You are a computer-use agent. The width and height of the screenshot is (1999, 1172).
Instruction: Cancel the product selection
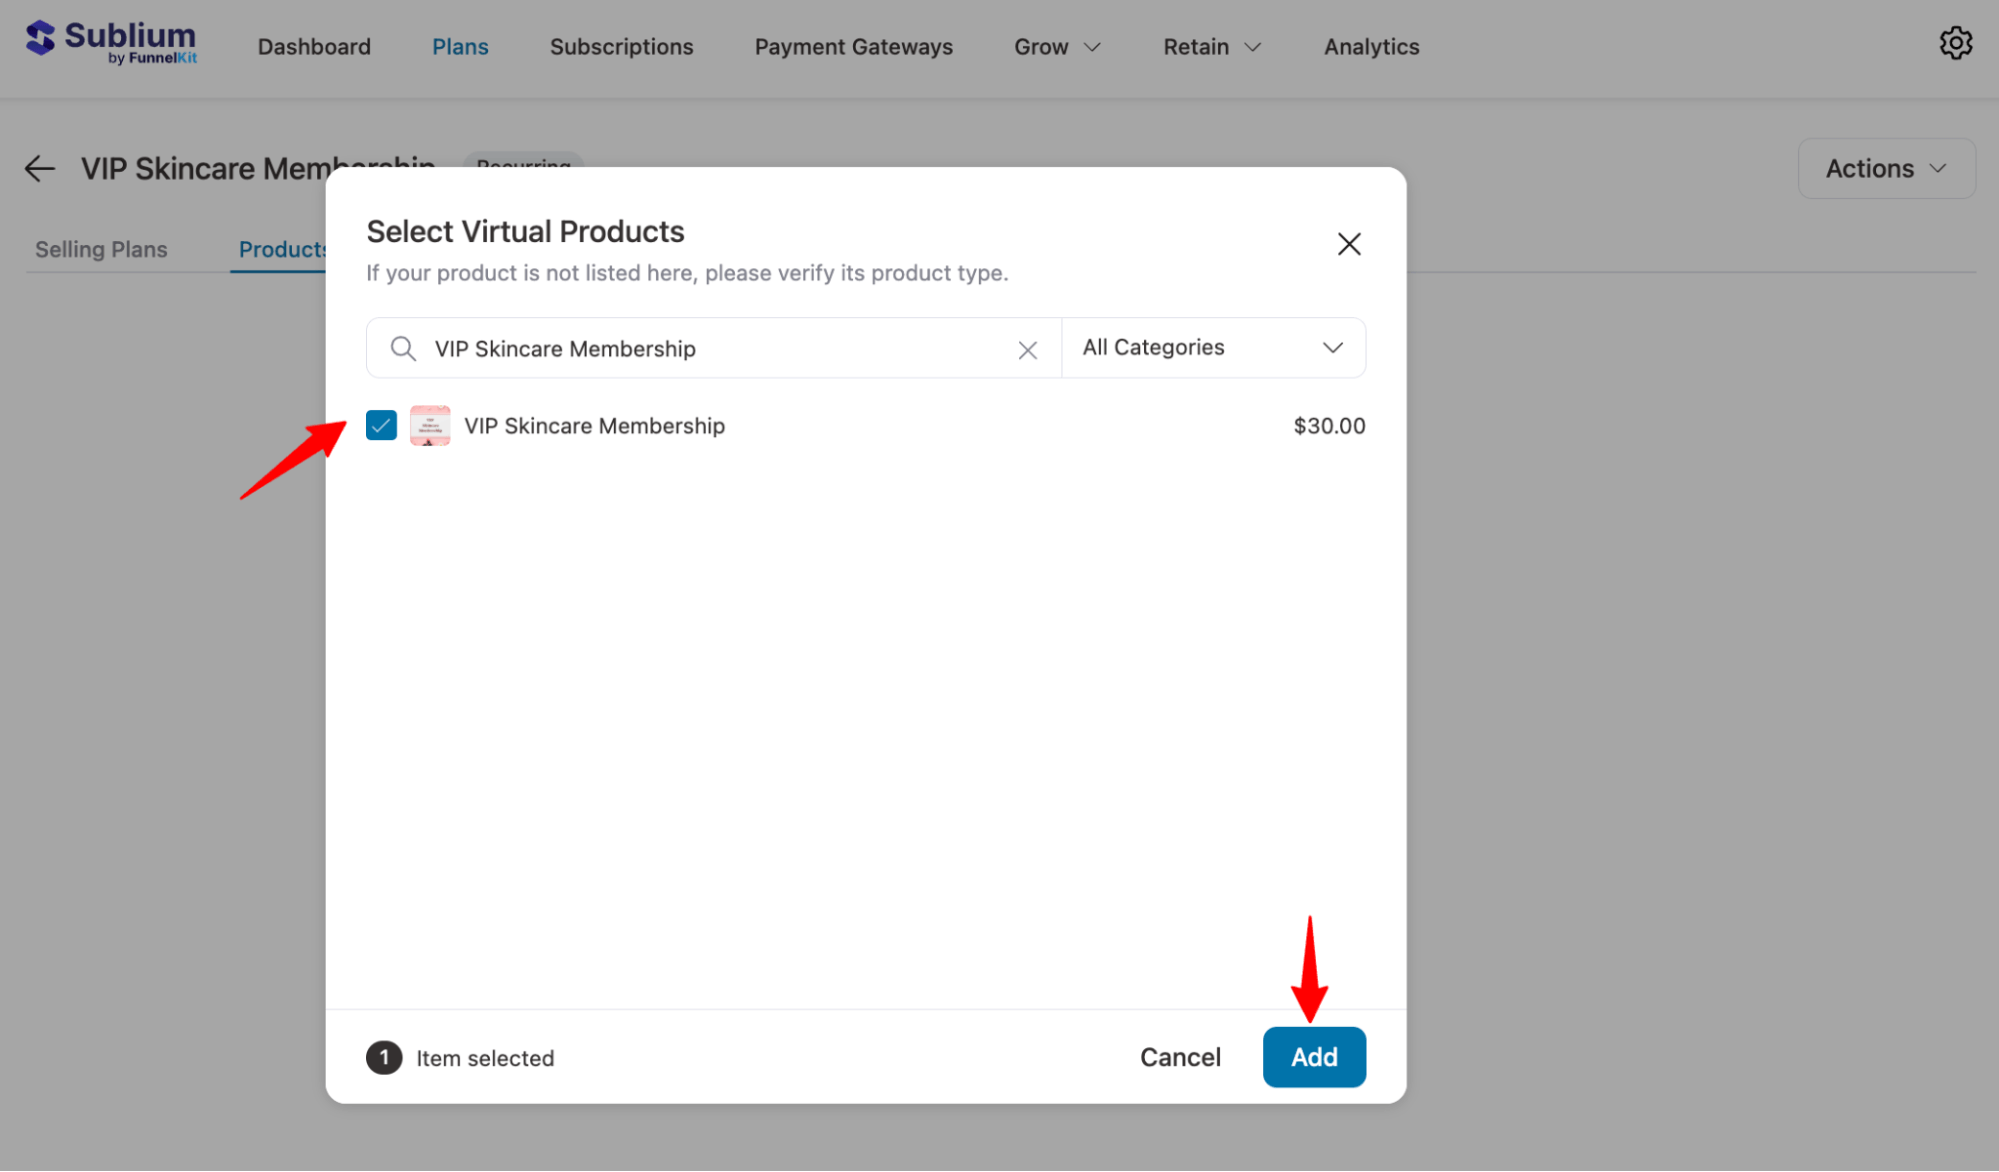[1180, 1057]
